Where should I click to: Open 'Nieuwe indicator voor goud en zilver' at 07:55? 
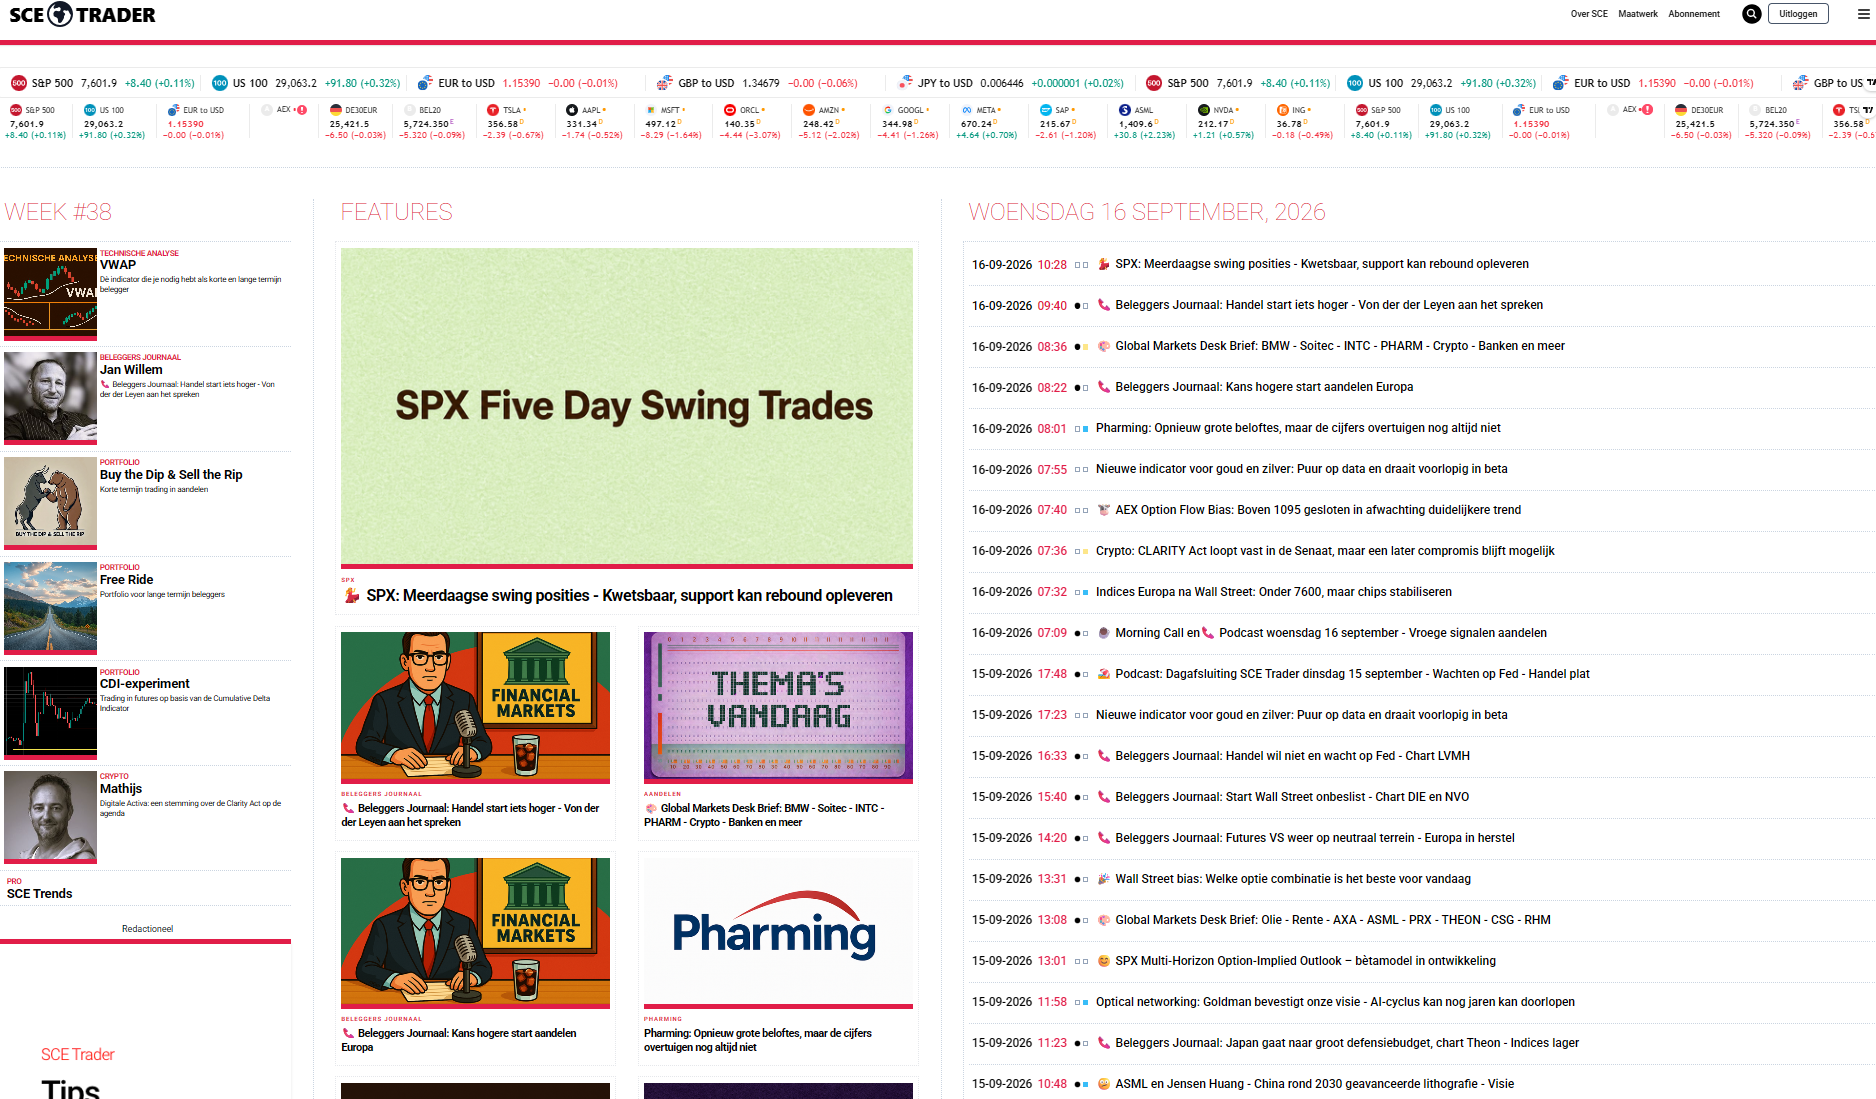[1302, 469]
